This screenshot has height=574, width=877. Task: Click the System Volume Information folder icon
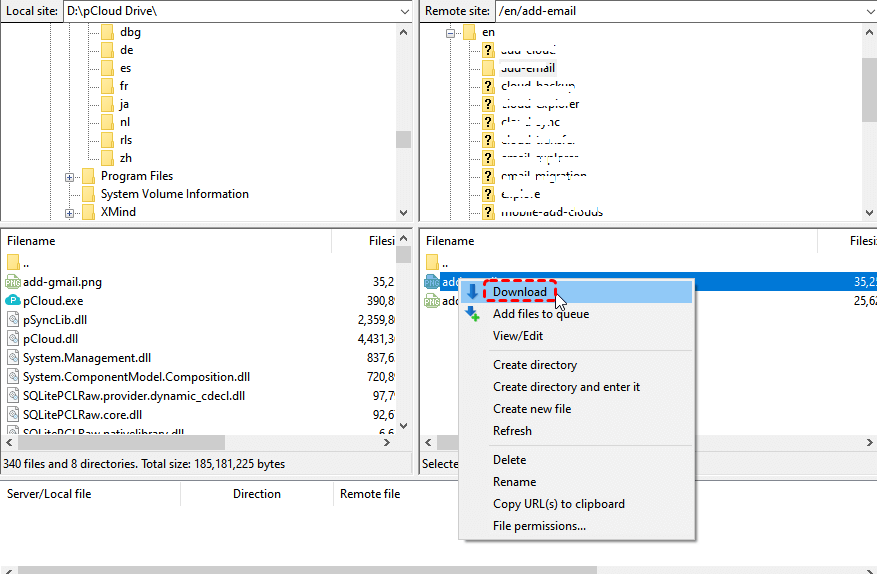click(x=88, y=194)
